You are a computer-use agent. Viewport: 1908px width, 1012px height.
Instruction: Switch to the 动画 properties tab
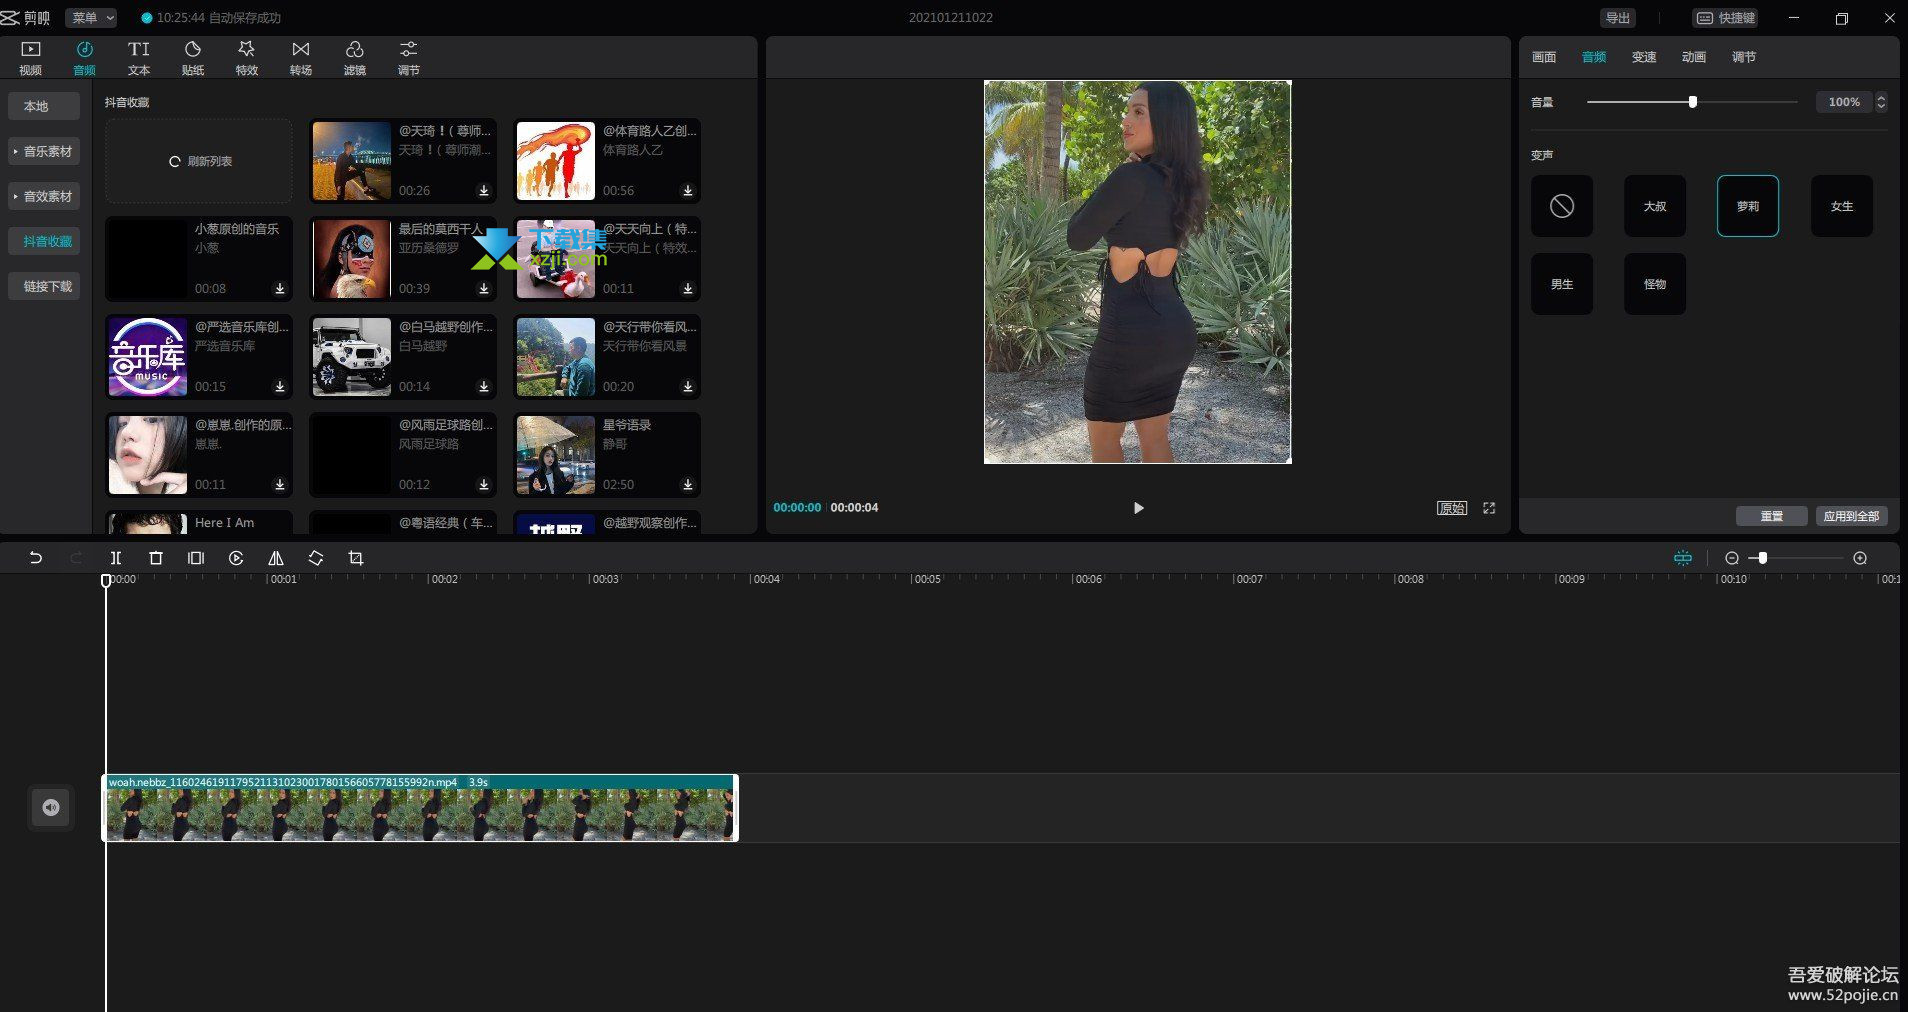point(1694,57)
